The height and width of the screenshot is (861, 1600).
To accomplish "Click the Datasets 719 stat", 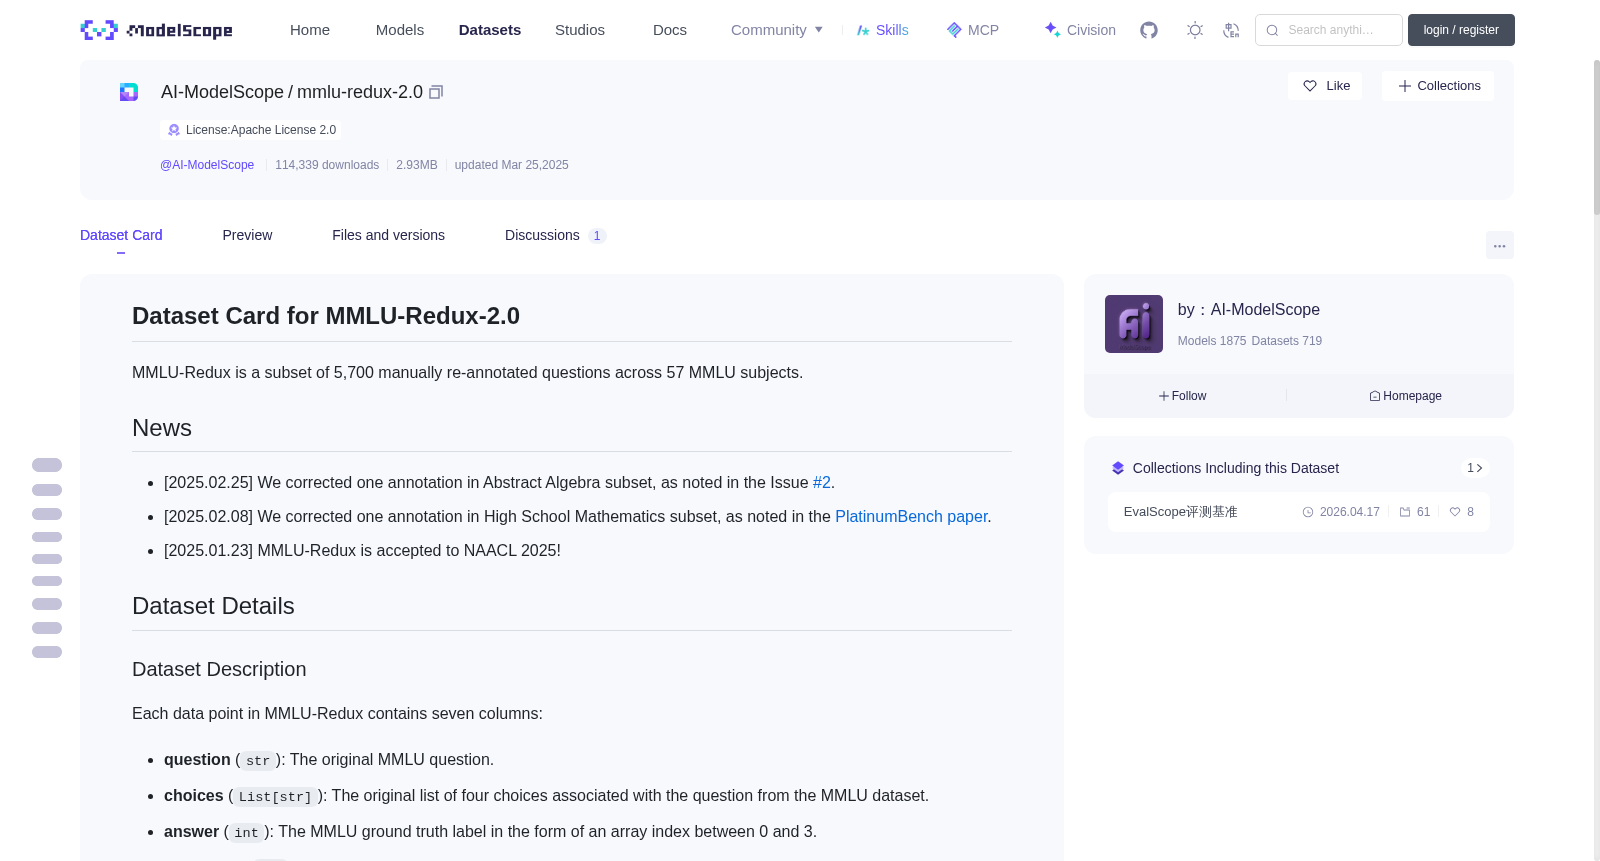I will 1287,341.
